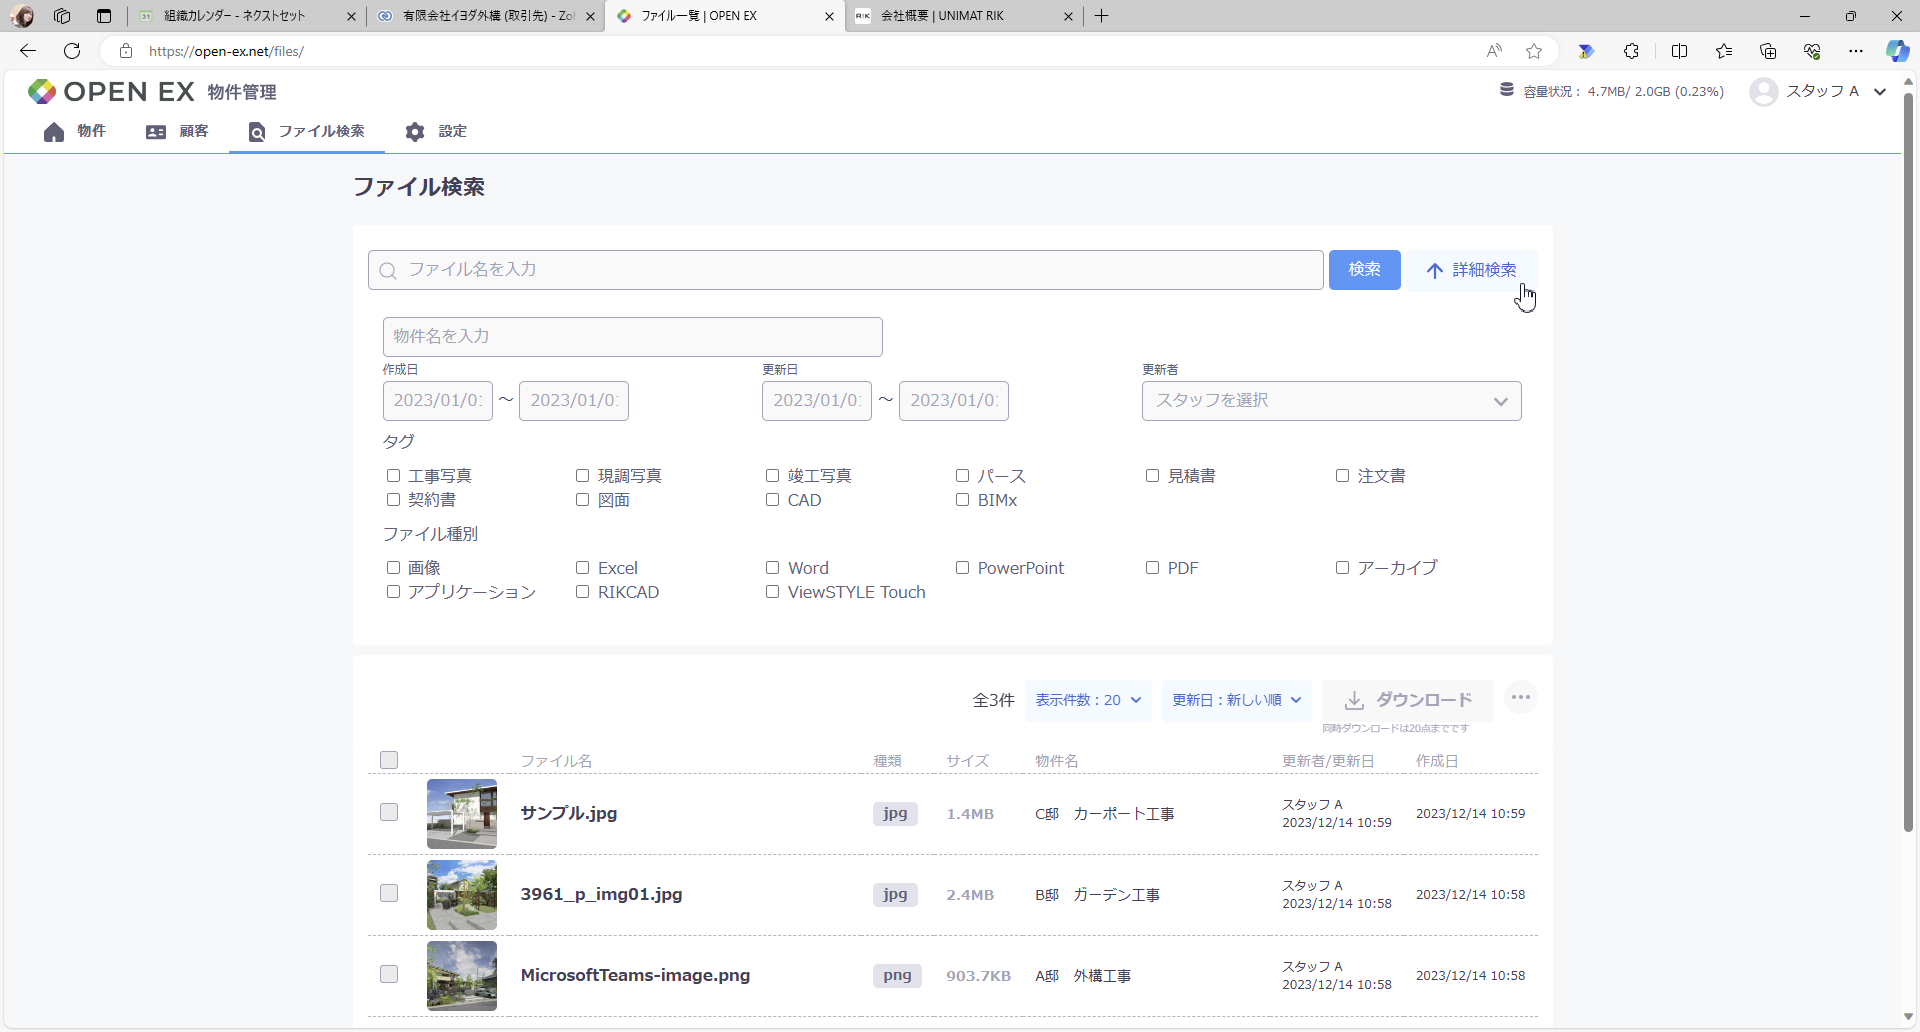Select the MicrosoftTeams-image.png row checkbox
Image resolution: width=1920 pixels, height=1032 pixels.
pos(389,974)
